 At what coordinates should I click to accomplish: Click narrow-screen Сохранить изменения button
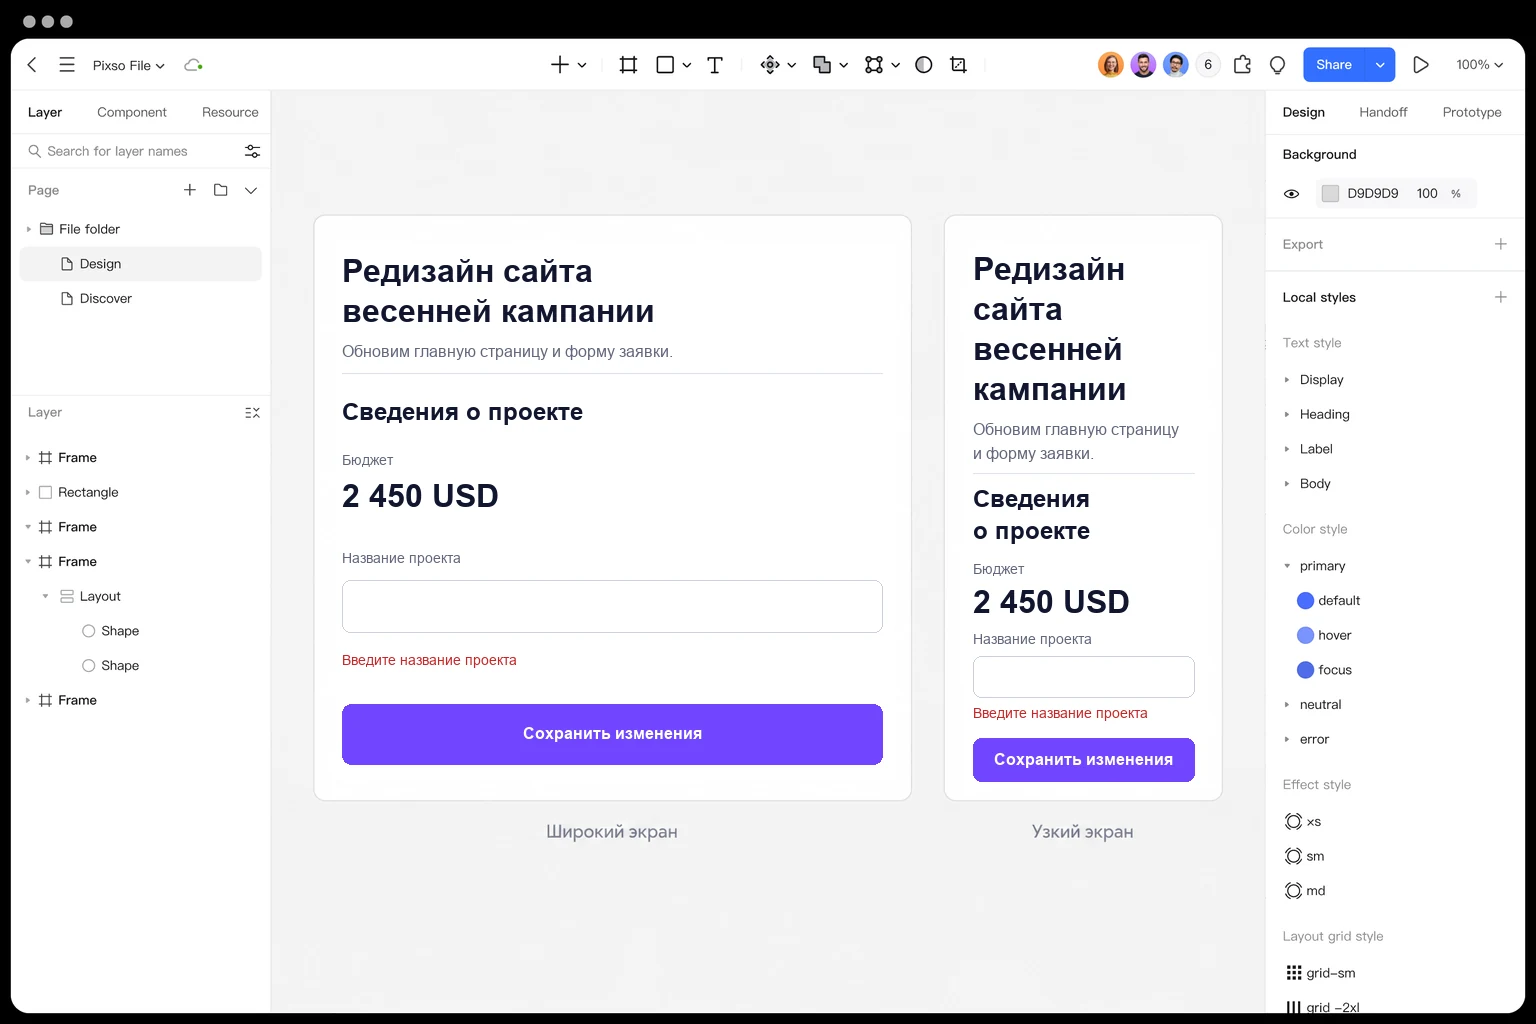click(x=1083, y=760)
